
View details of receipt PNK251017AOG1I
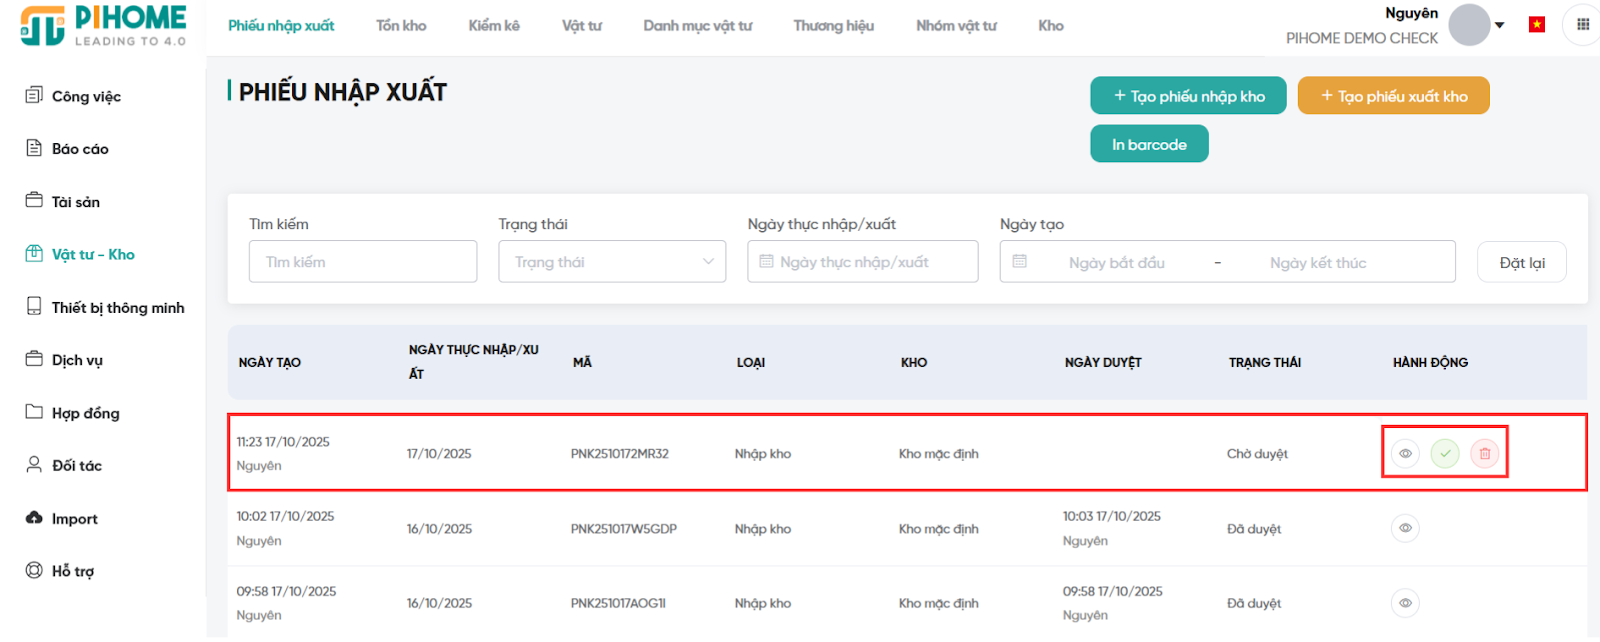[1405, 603]
